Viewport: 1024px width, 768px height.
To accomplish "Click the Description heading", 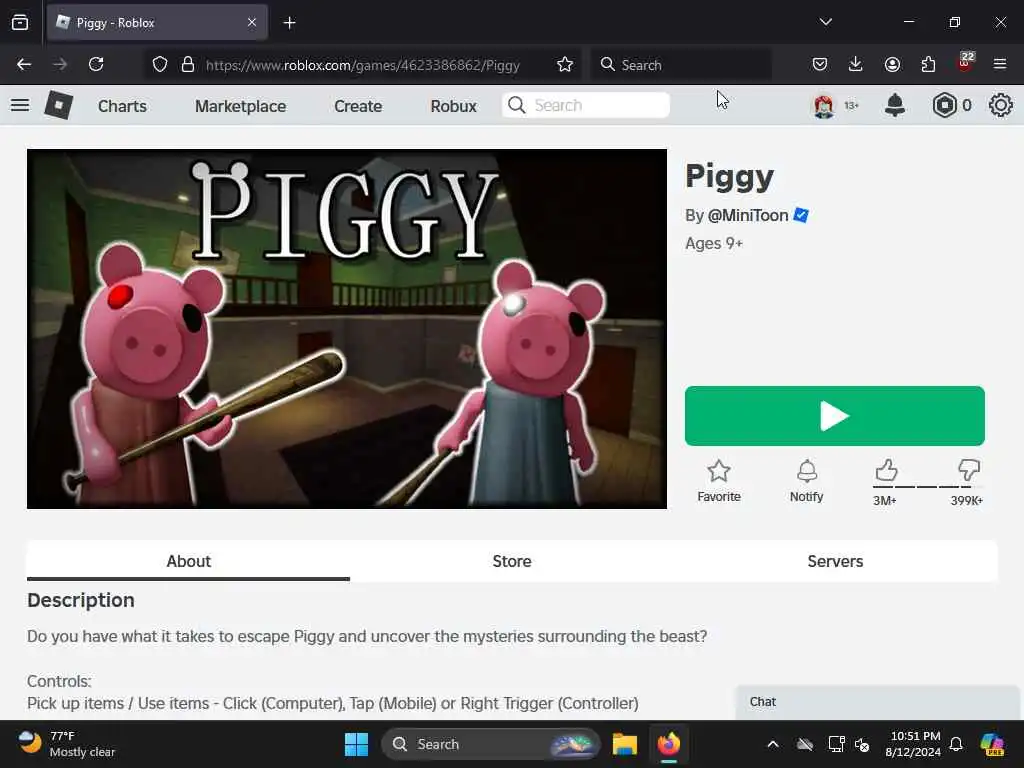I will pyautogui.click(x=81, y=600).
